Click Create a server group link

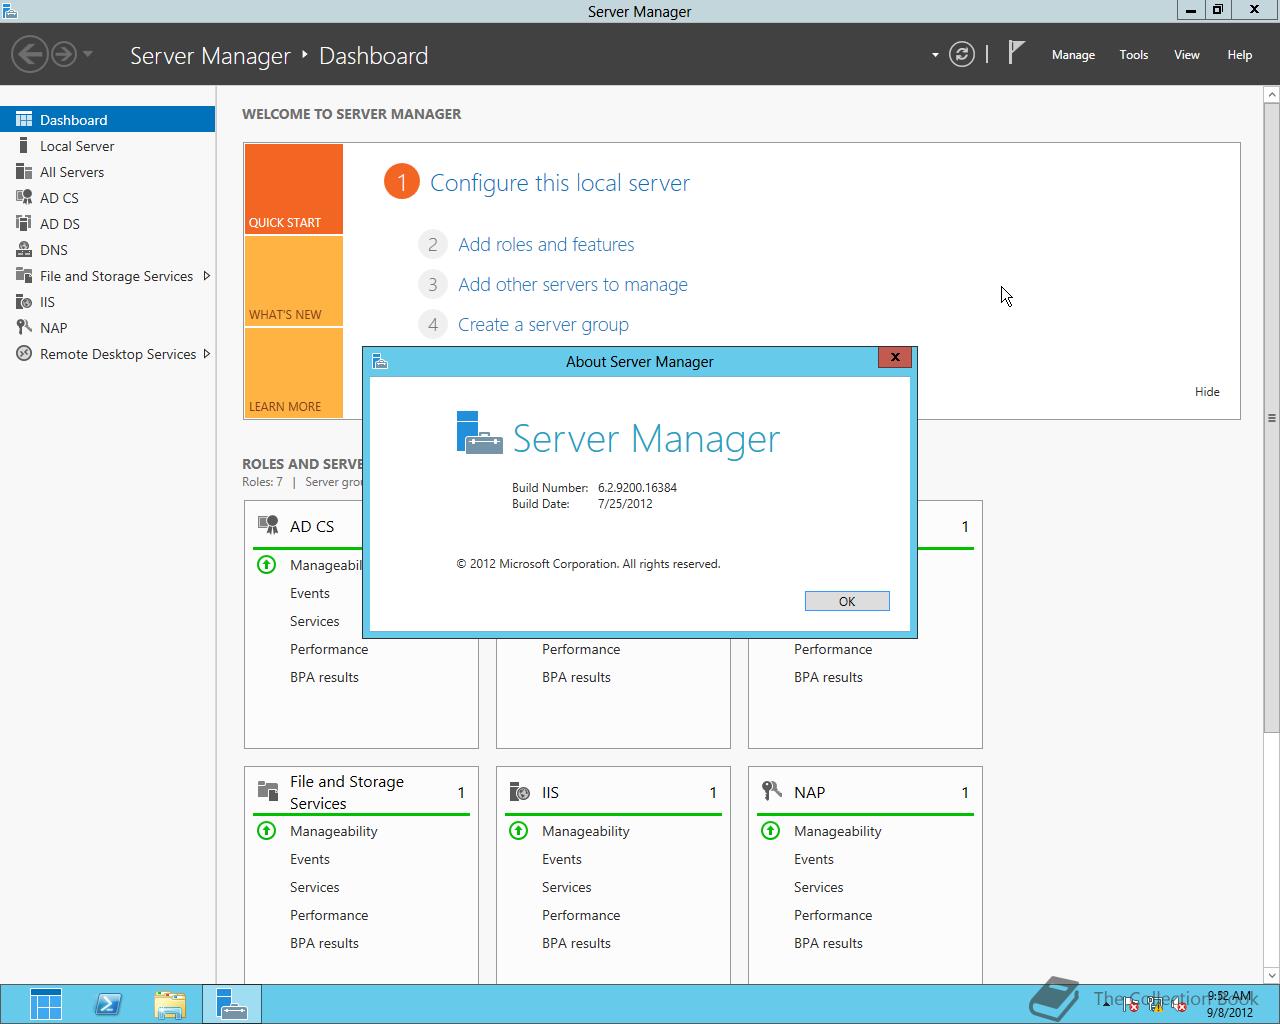(543, 324)
